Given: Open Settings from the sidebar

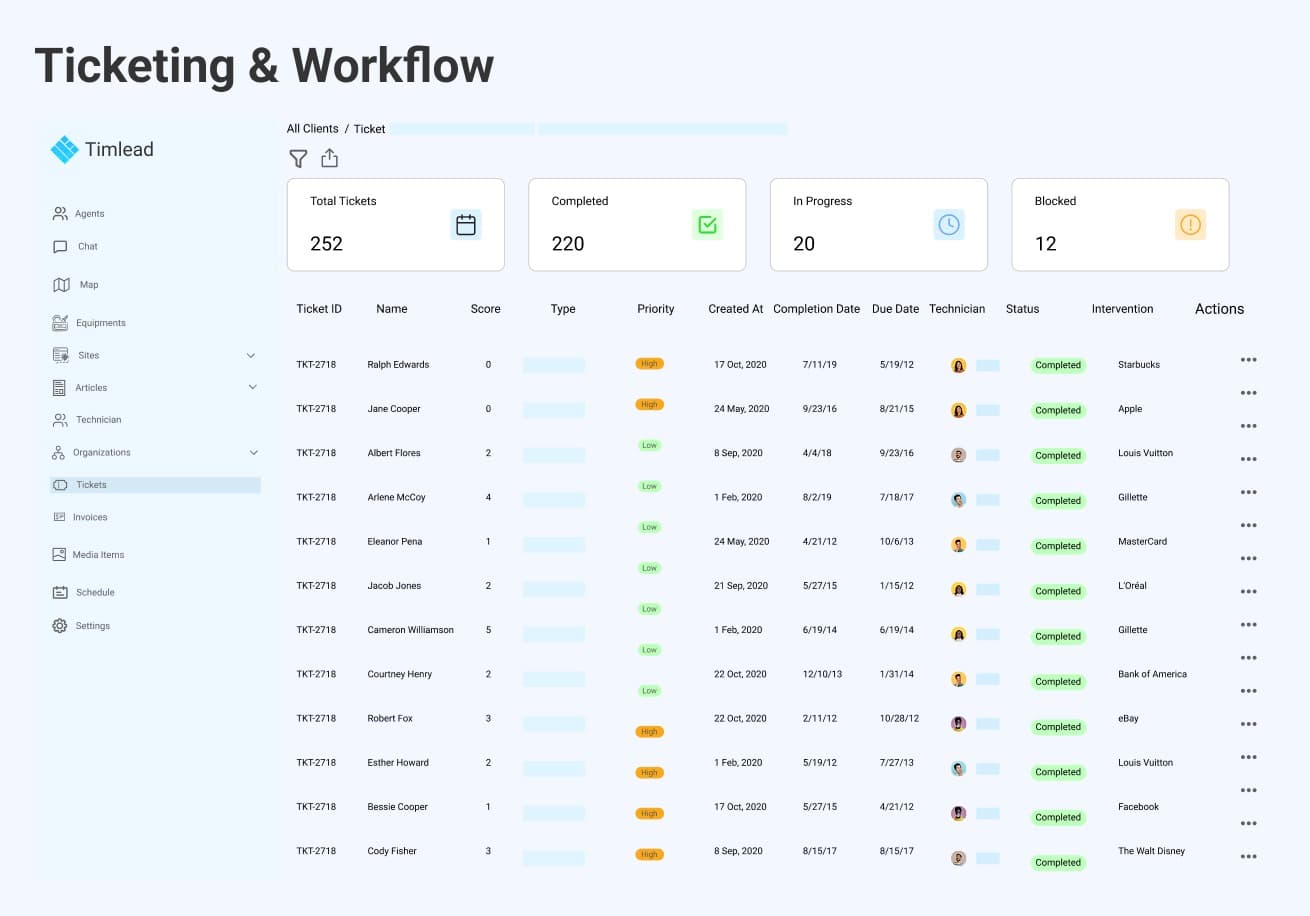Looking at the screenshot, I should 92,625.
